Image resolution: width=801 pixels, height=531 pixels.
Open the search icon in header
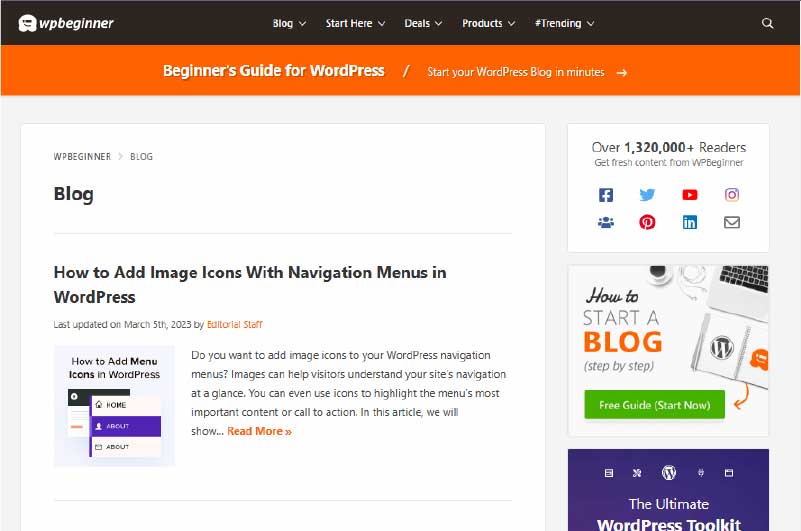click(767, 23)
